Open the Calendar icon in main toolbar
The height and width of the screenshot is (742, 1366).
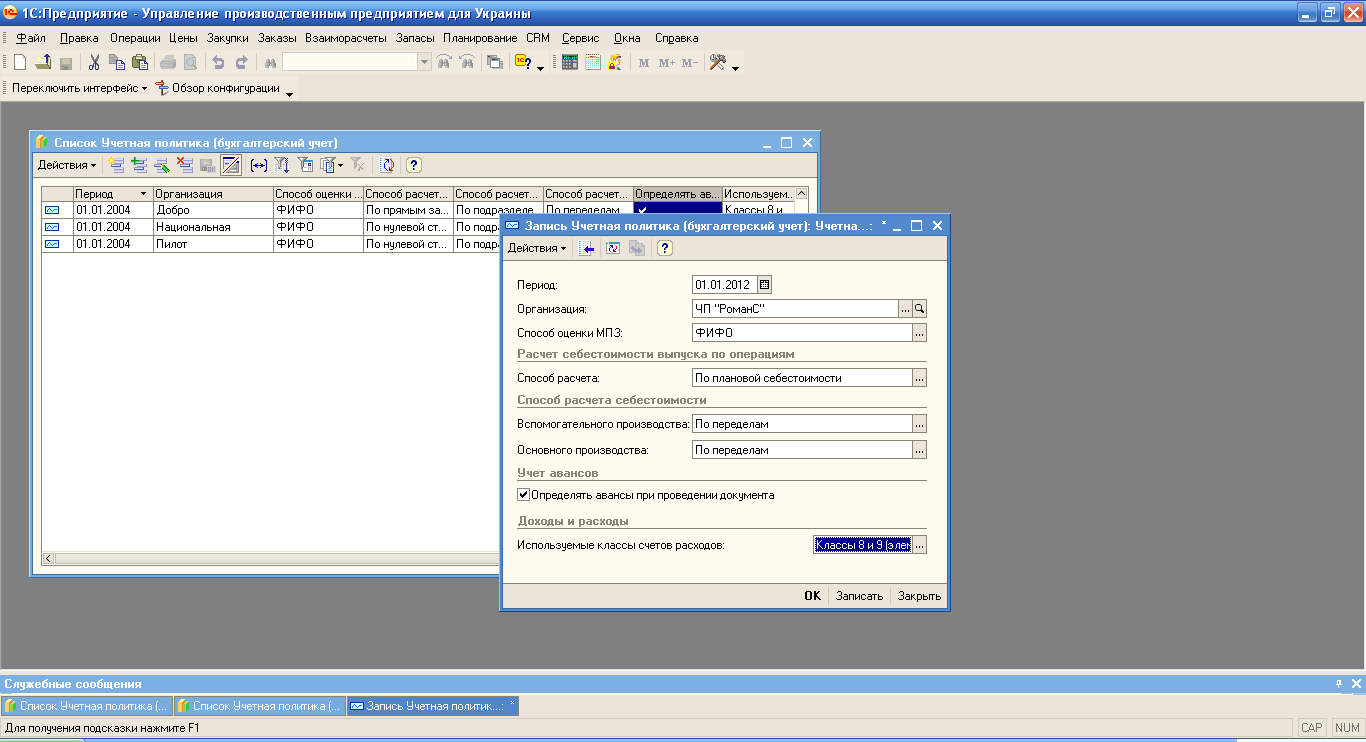click(x=593, y=62)
